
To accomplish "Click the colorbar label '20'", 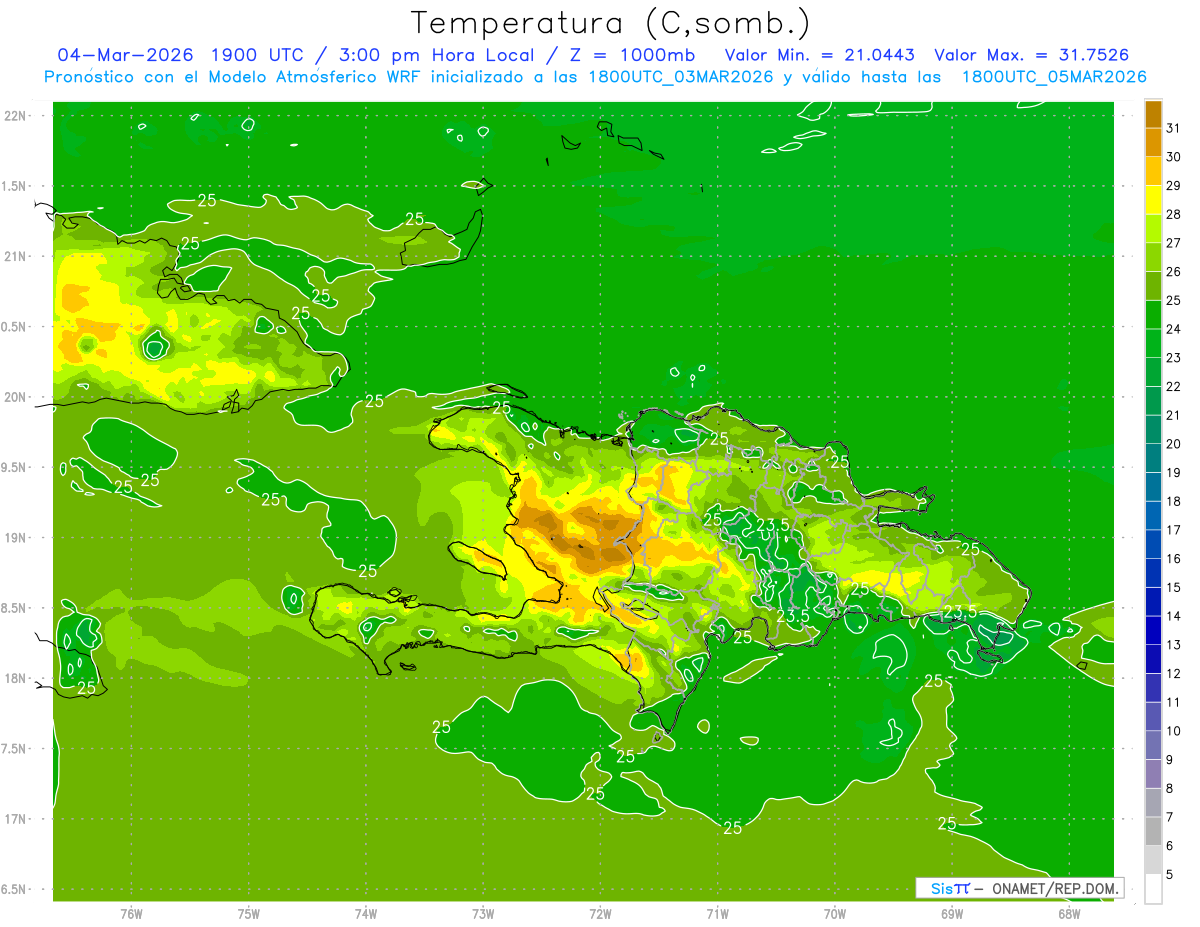I will pos(1173,444).
